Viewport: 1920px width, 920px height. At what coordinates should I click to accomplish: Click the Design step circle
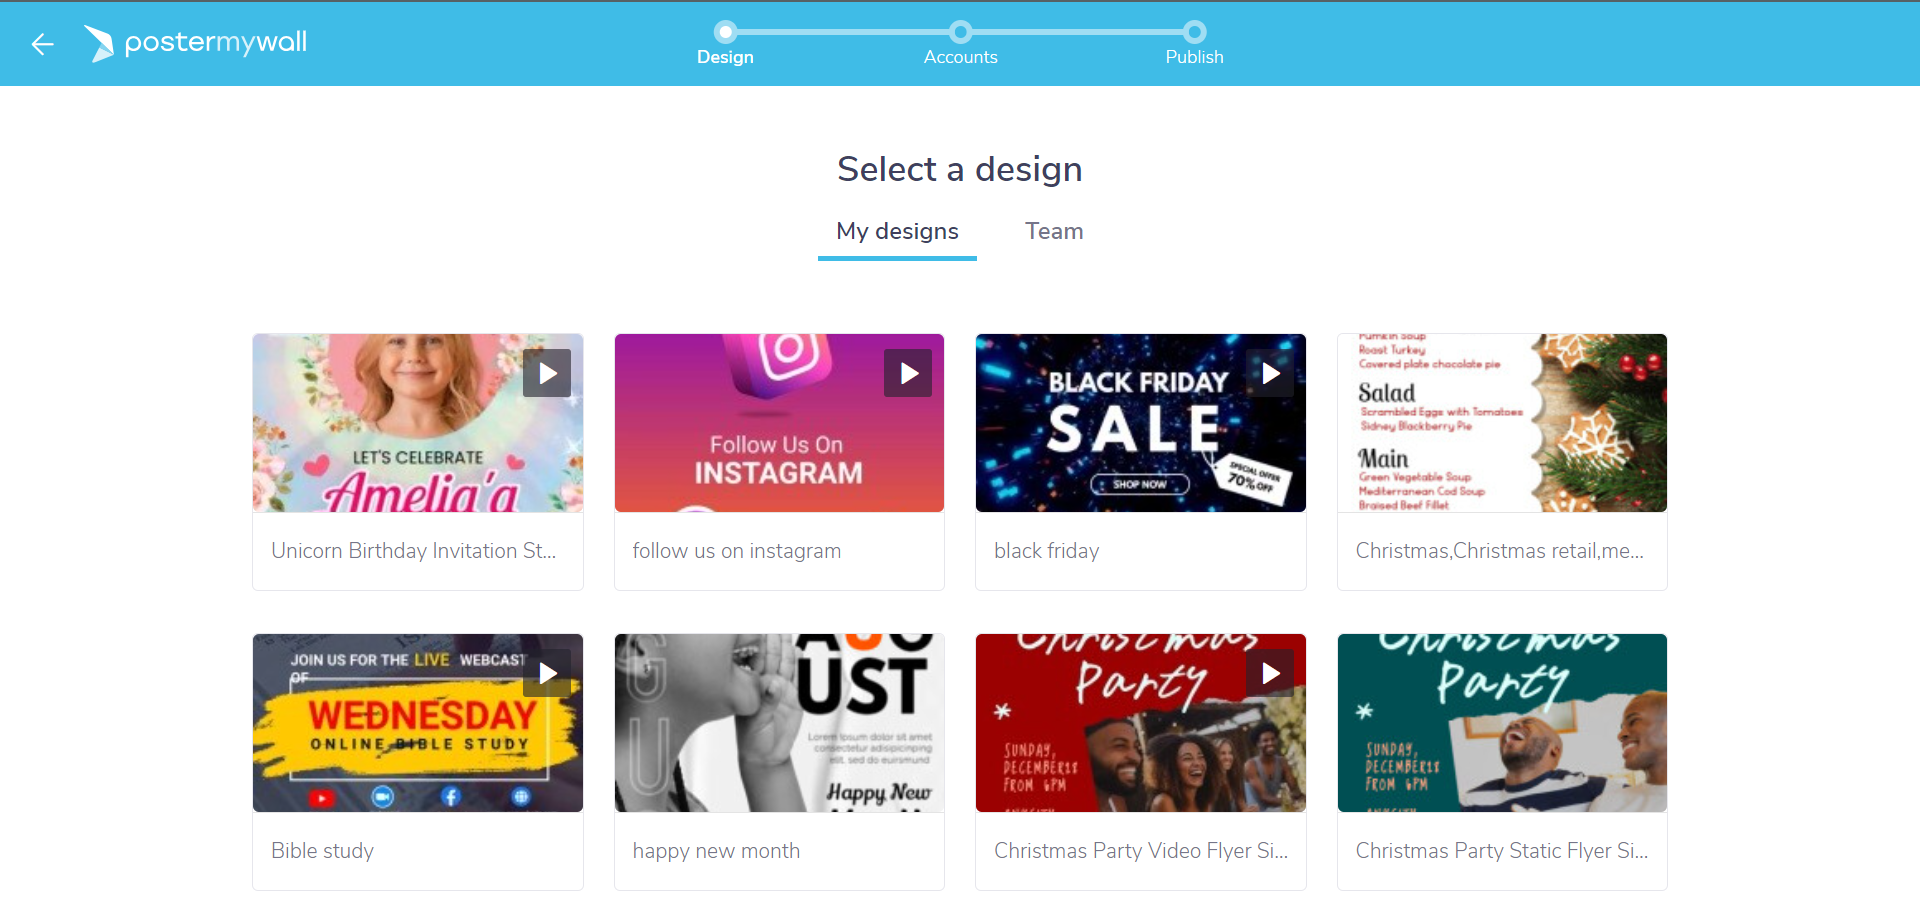click(x=726, y=32)
